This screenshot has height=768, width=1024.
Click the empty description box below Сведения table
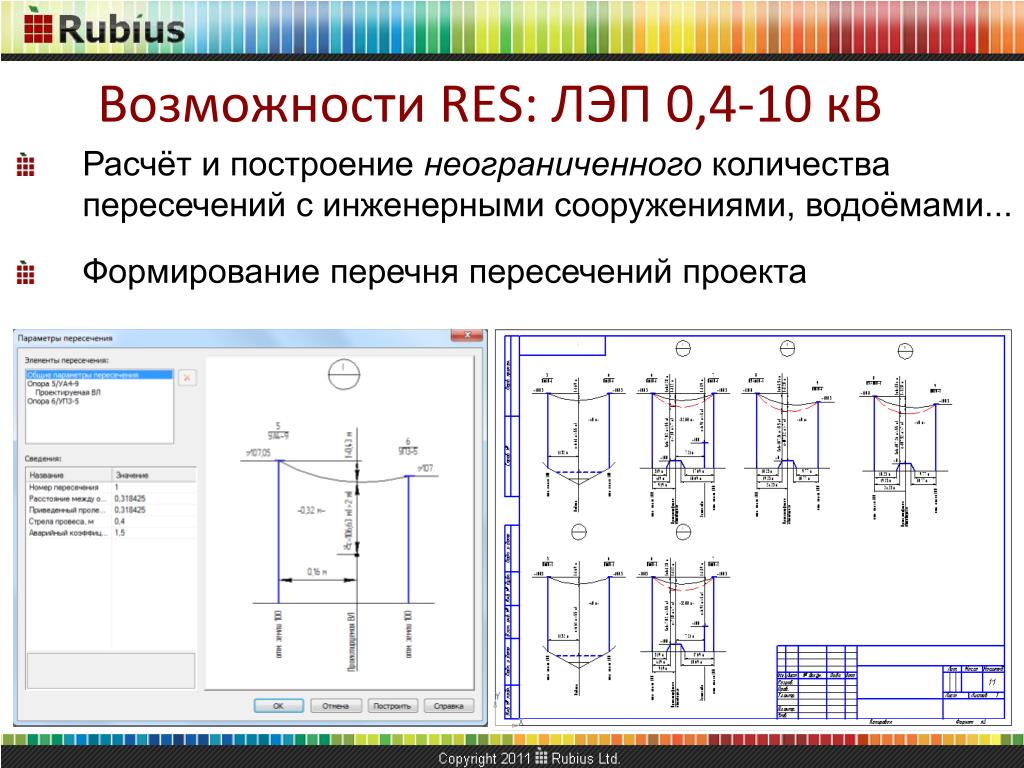click(x=110, y=670)
